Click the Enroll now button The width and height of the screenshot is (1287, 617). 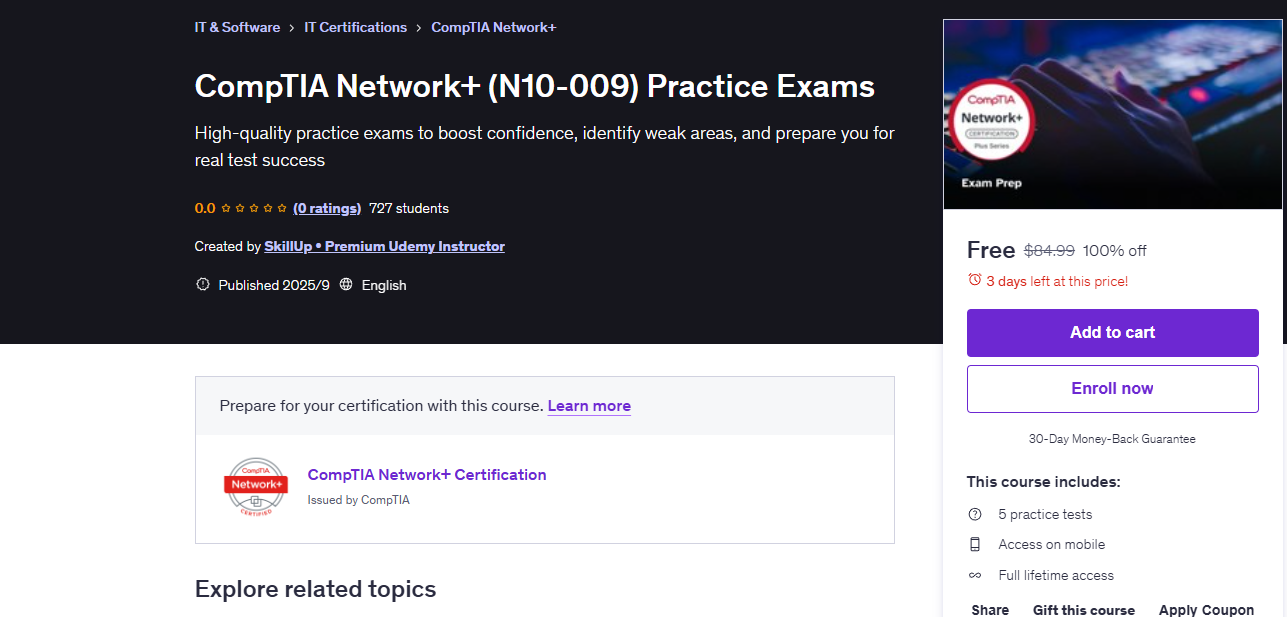point(1112,389)
